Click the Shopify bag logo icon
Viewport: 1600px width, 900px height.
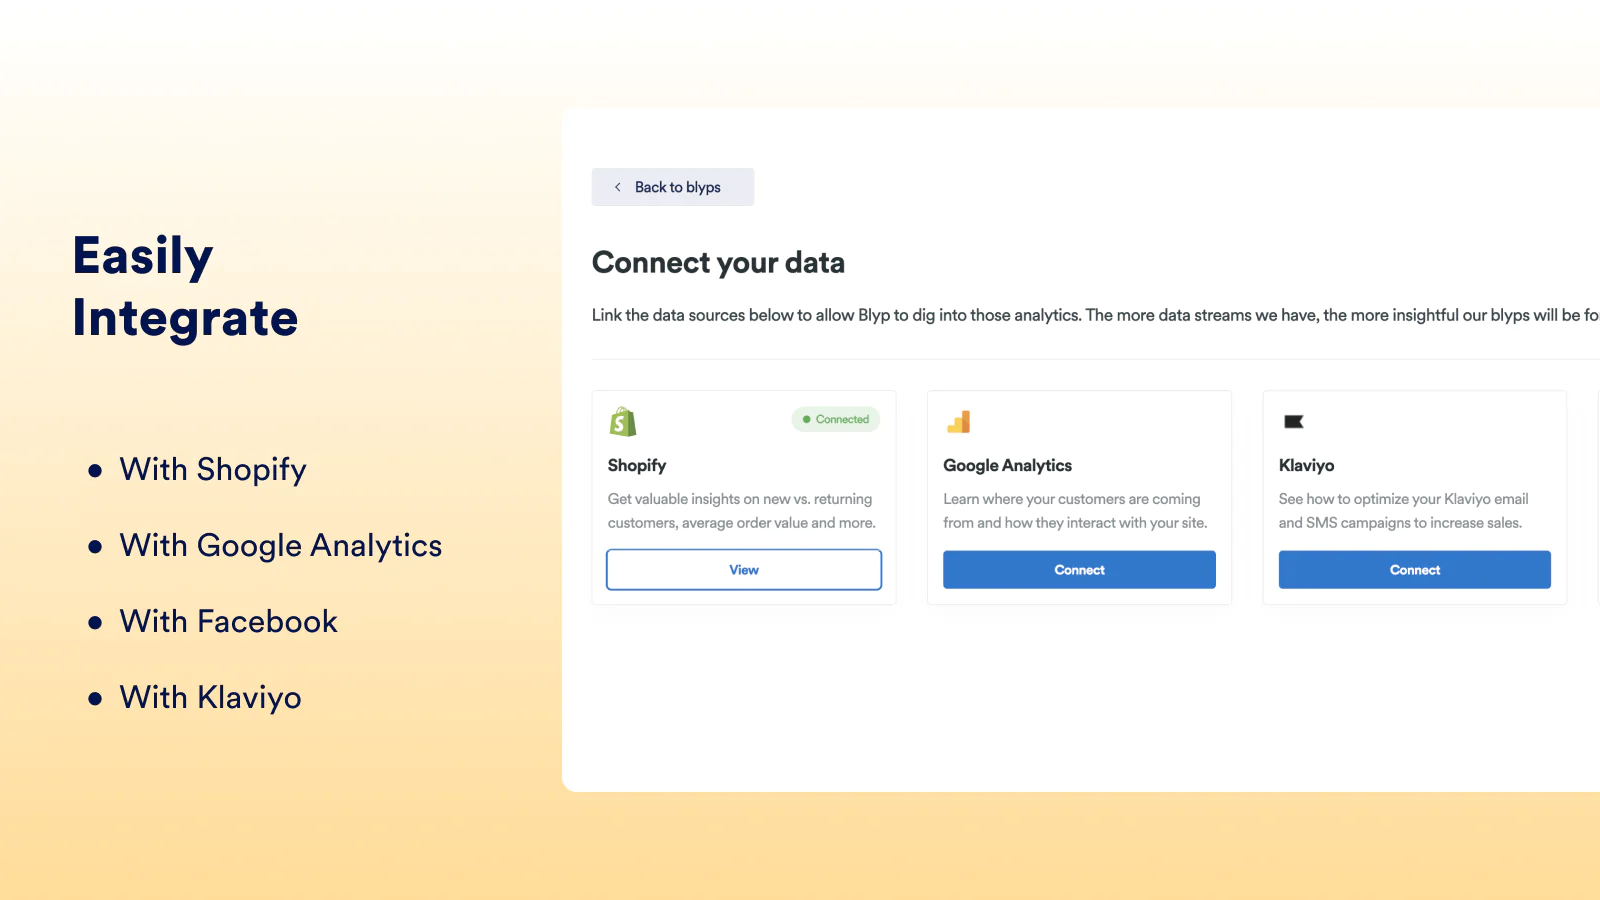pos(623,422)
